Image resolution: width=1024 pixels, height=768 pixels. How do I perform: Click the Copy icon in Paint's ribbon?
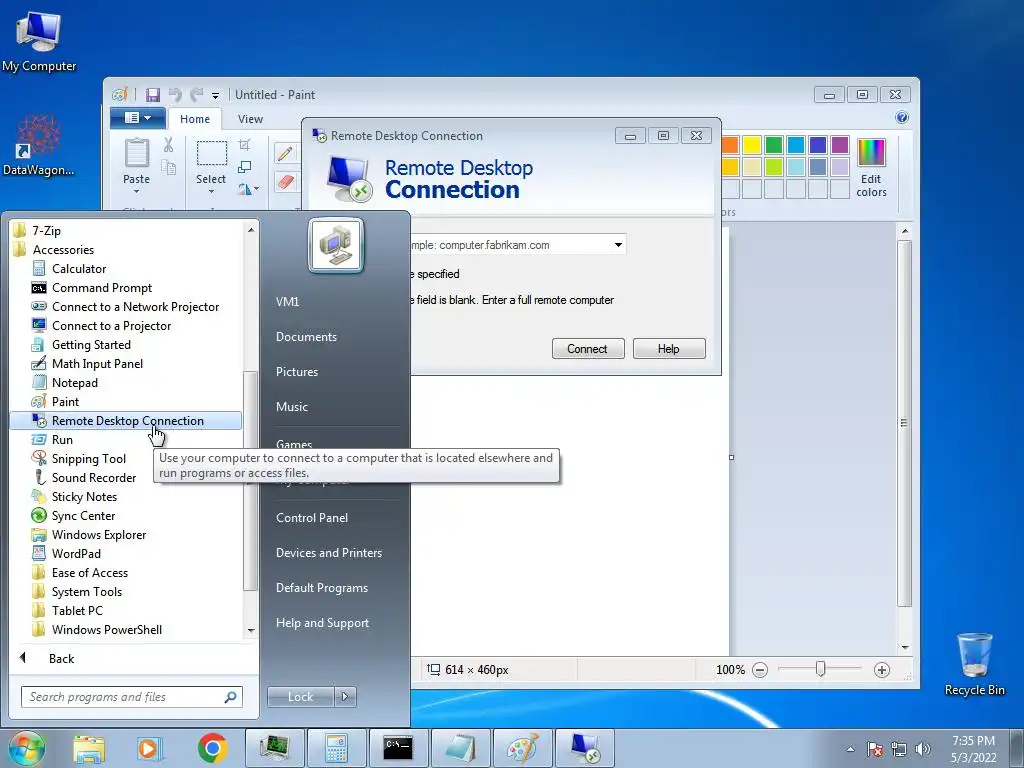pyautogui.click(x=168, y=168)
